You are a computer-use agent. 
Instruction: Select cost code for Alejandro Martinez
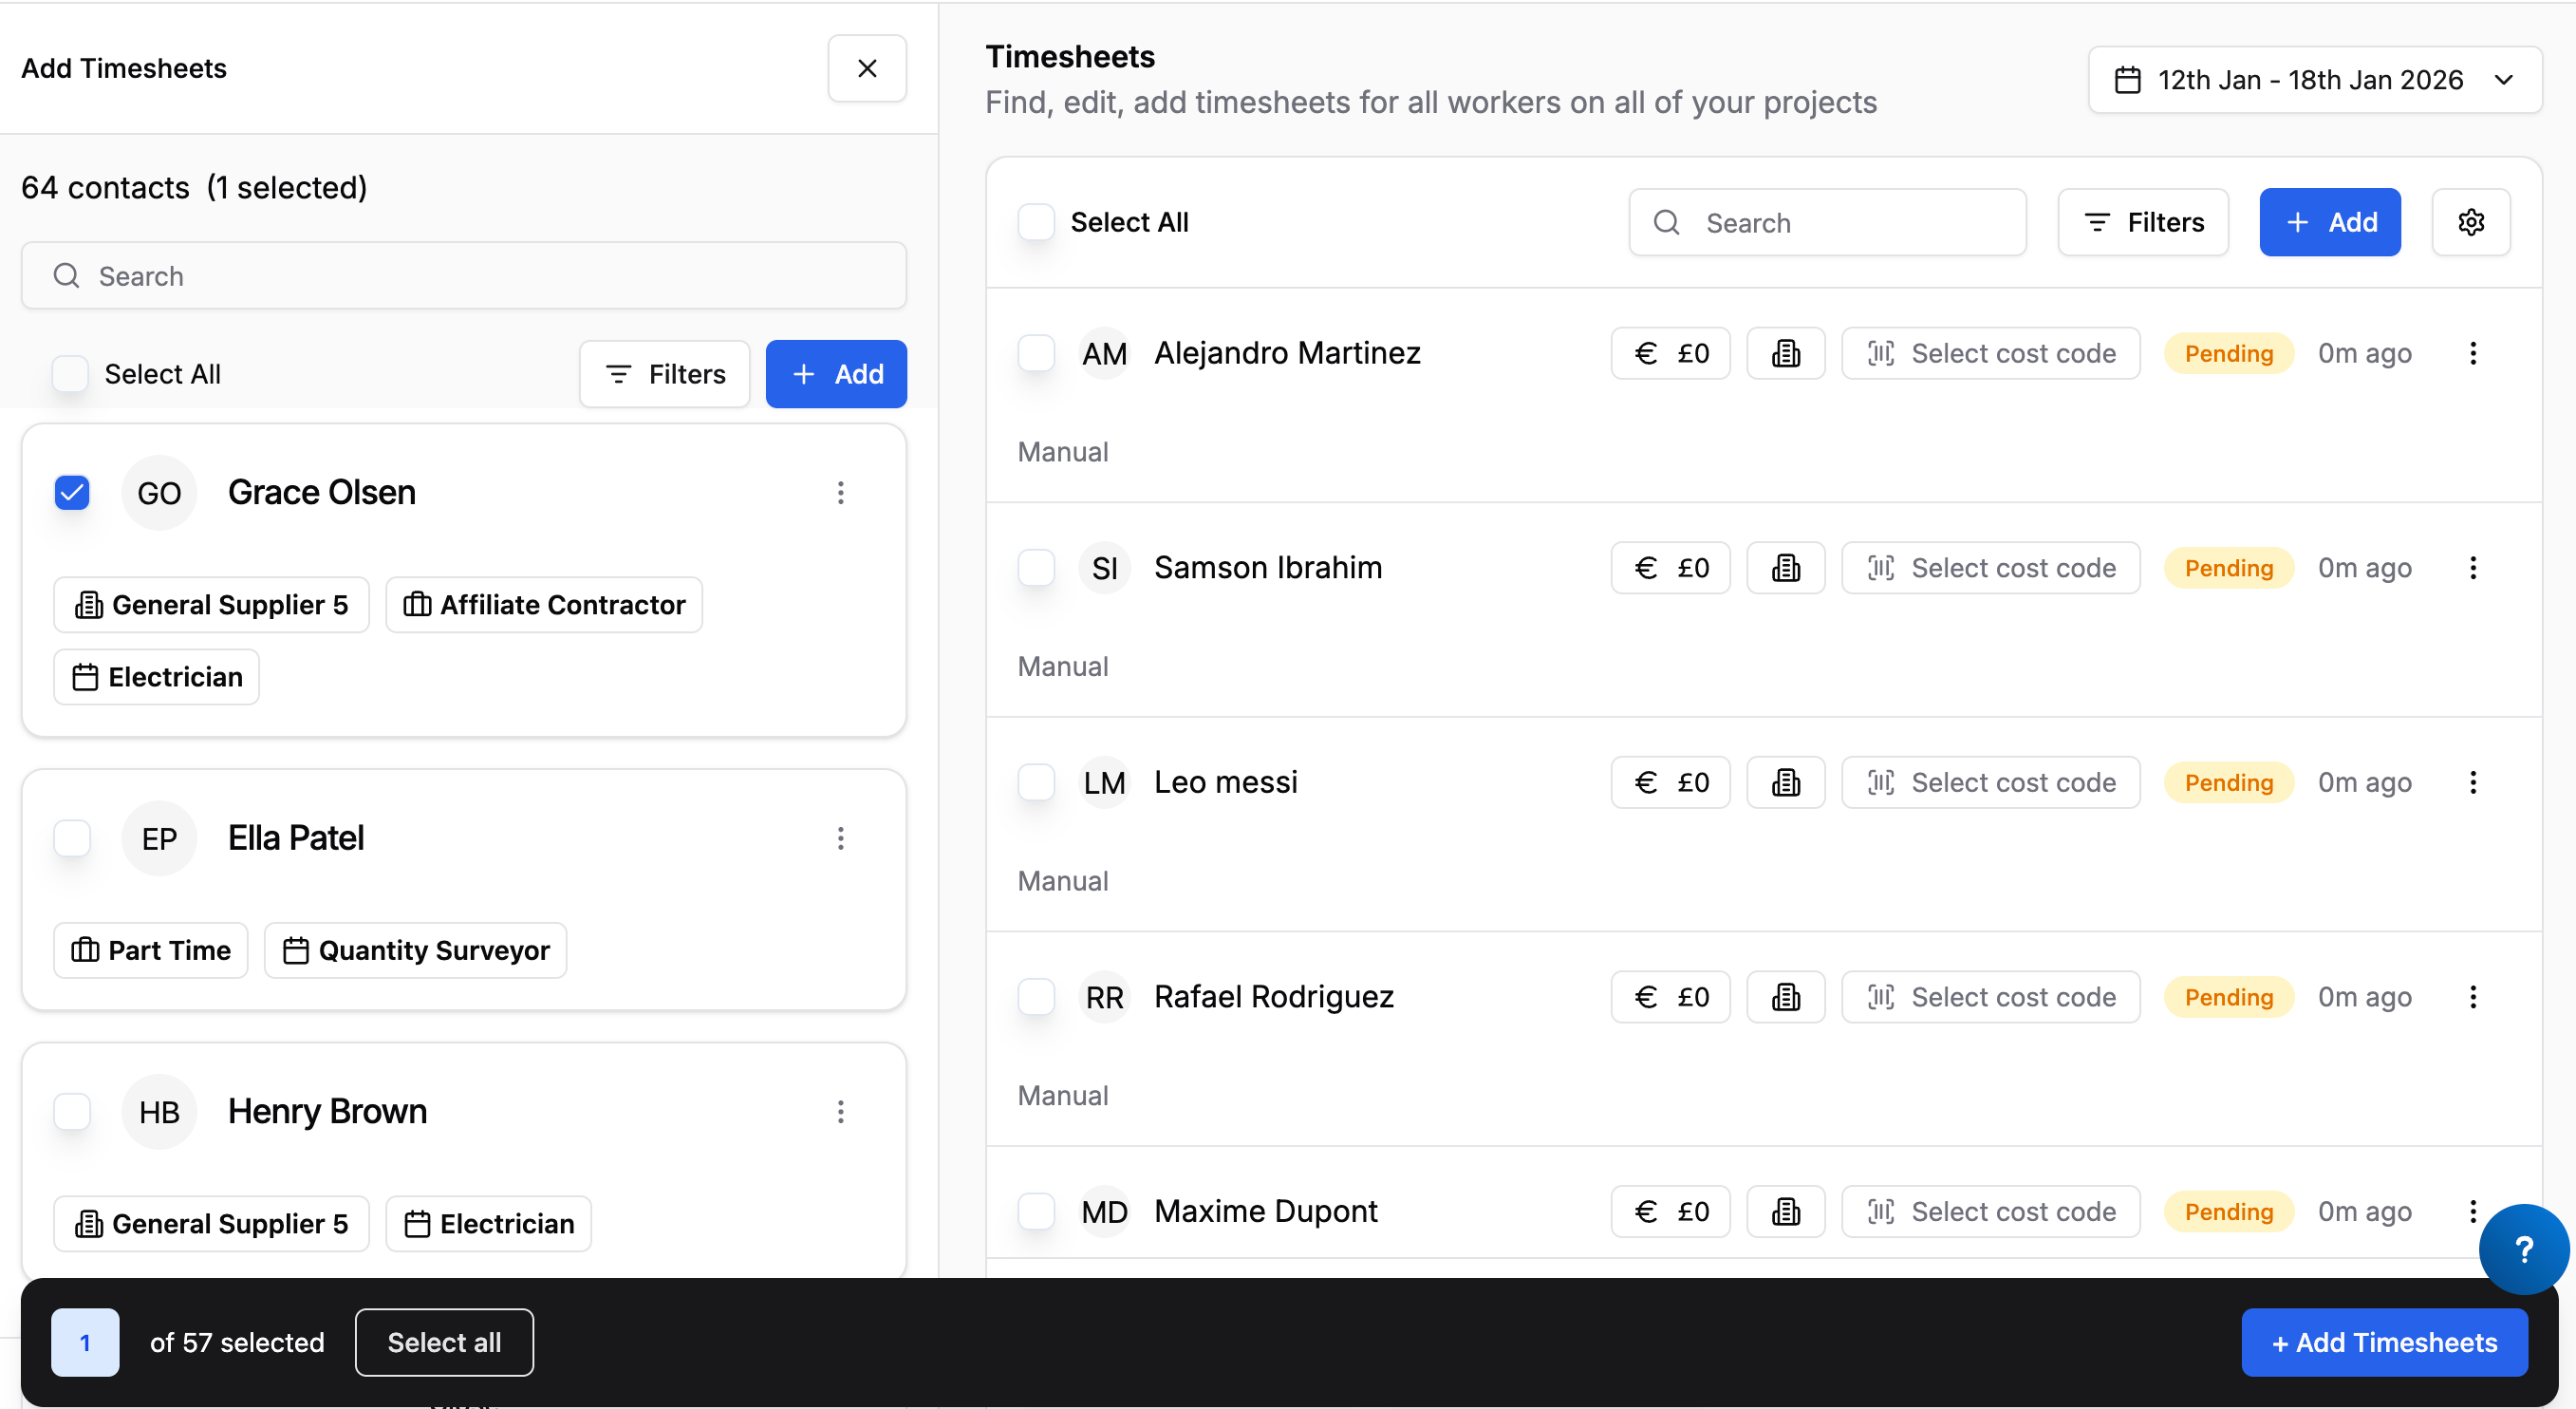pos(1991,353)
